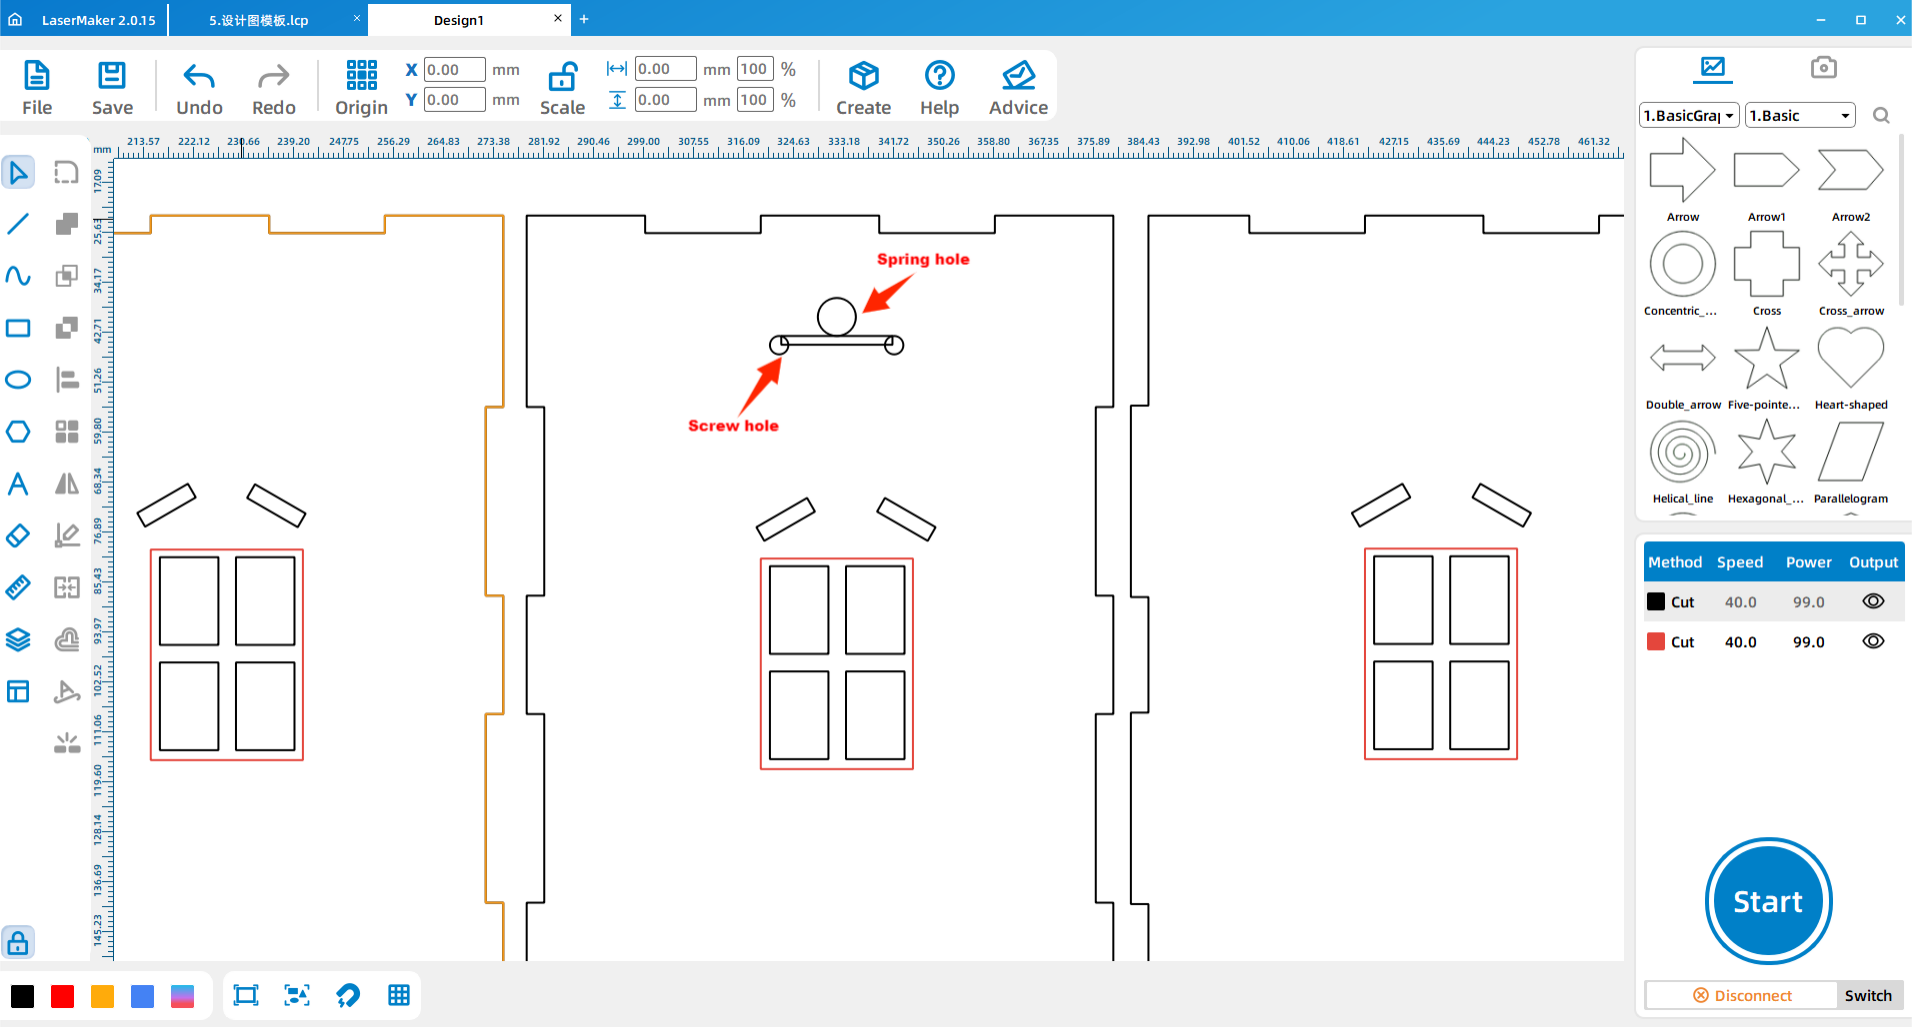The image size is (1913, 1029).
Task: Open the layout template tool
Action: 18,691
